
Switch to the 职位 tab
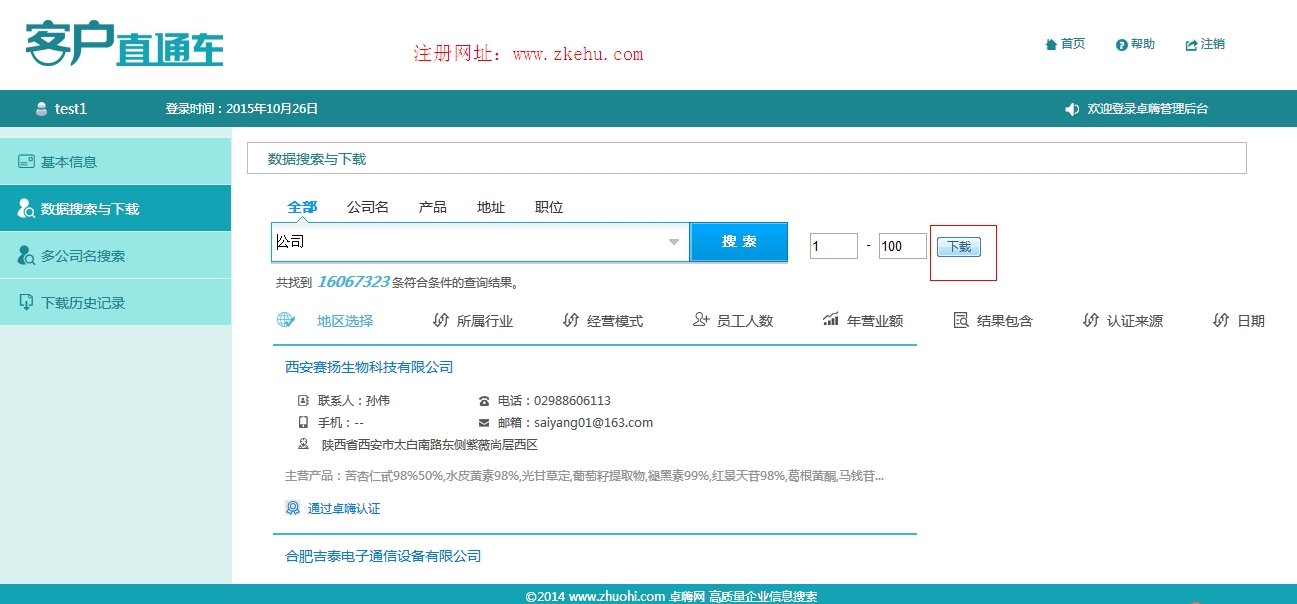click(548, 207)
